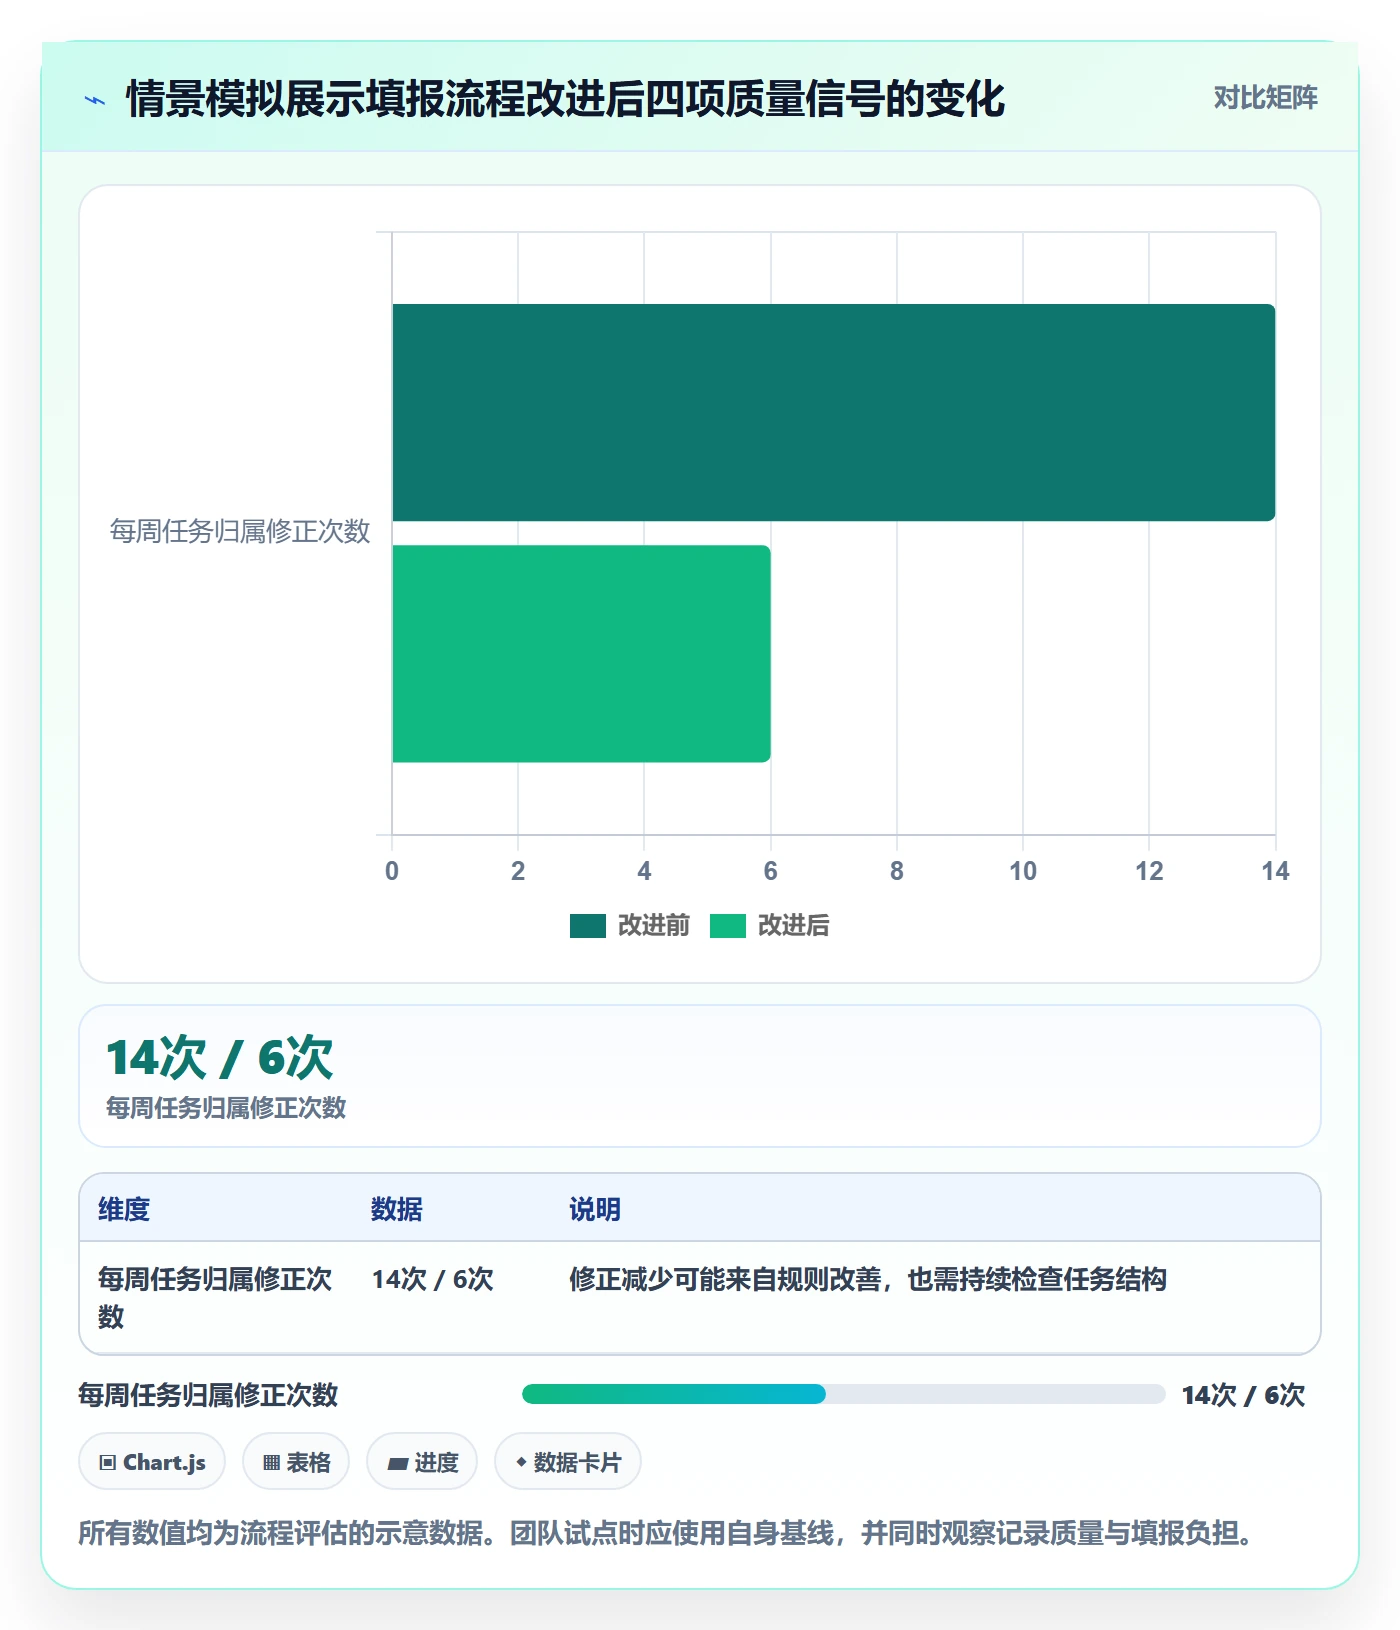Click the x-axis tick label 14
Viewport: 1400px width, 1630px height.
tap(1275, 871)
